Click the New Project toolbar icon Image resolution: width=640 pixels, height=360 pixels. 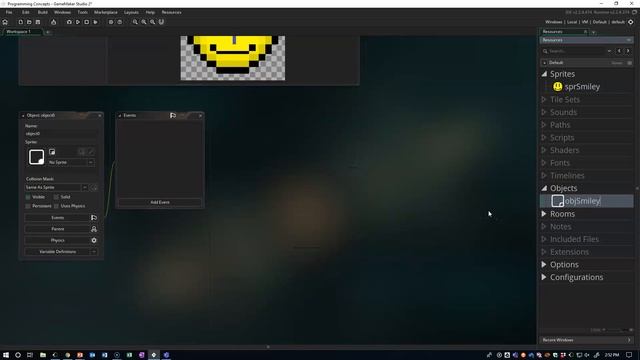(20, 22)
